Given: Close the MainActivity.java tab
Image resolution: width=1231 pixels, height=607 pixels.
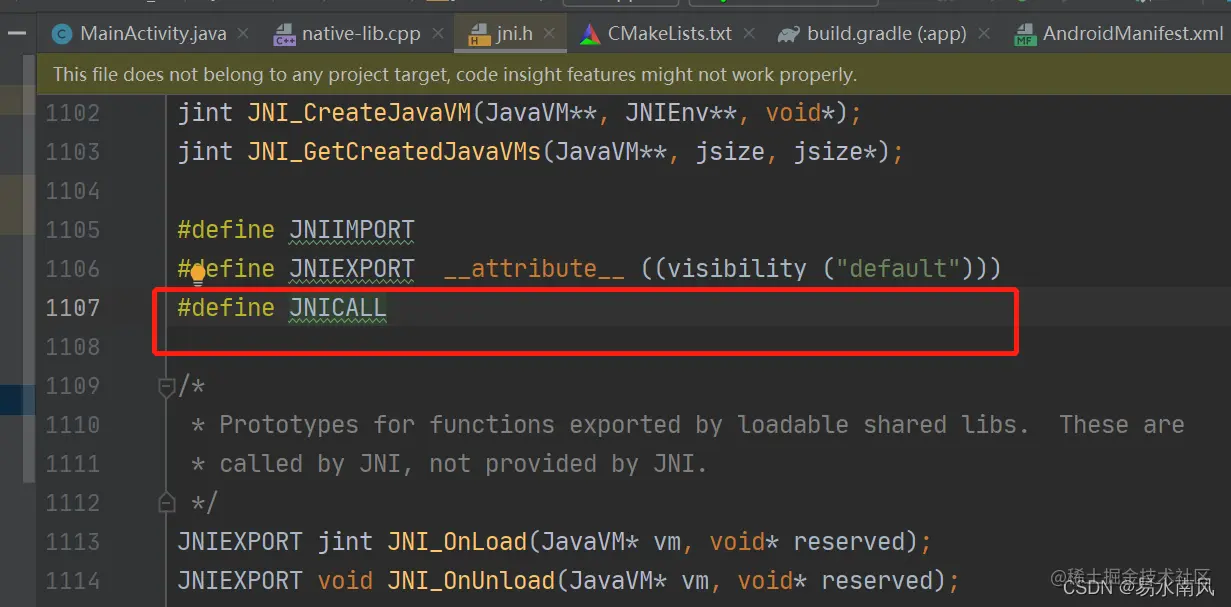Looking at the screenshot, I should click(244, 34).
